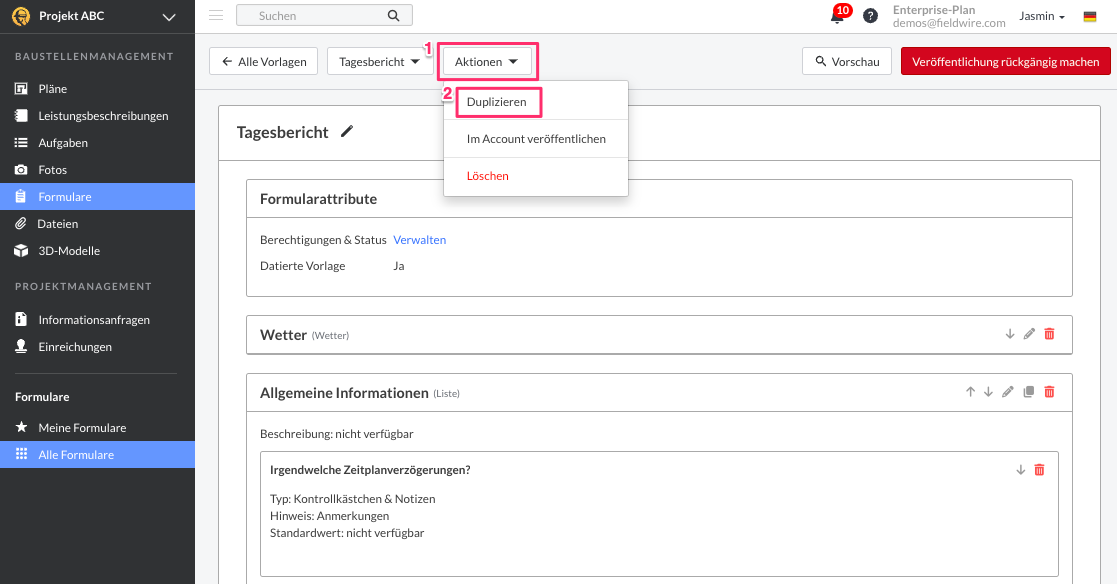Click the hamburger menu icon
1117x584 pixels.
coord(216,15)
